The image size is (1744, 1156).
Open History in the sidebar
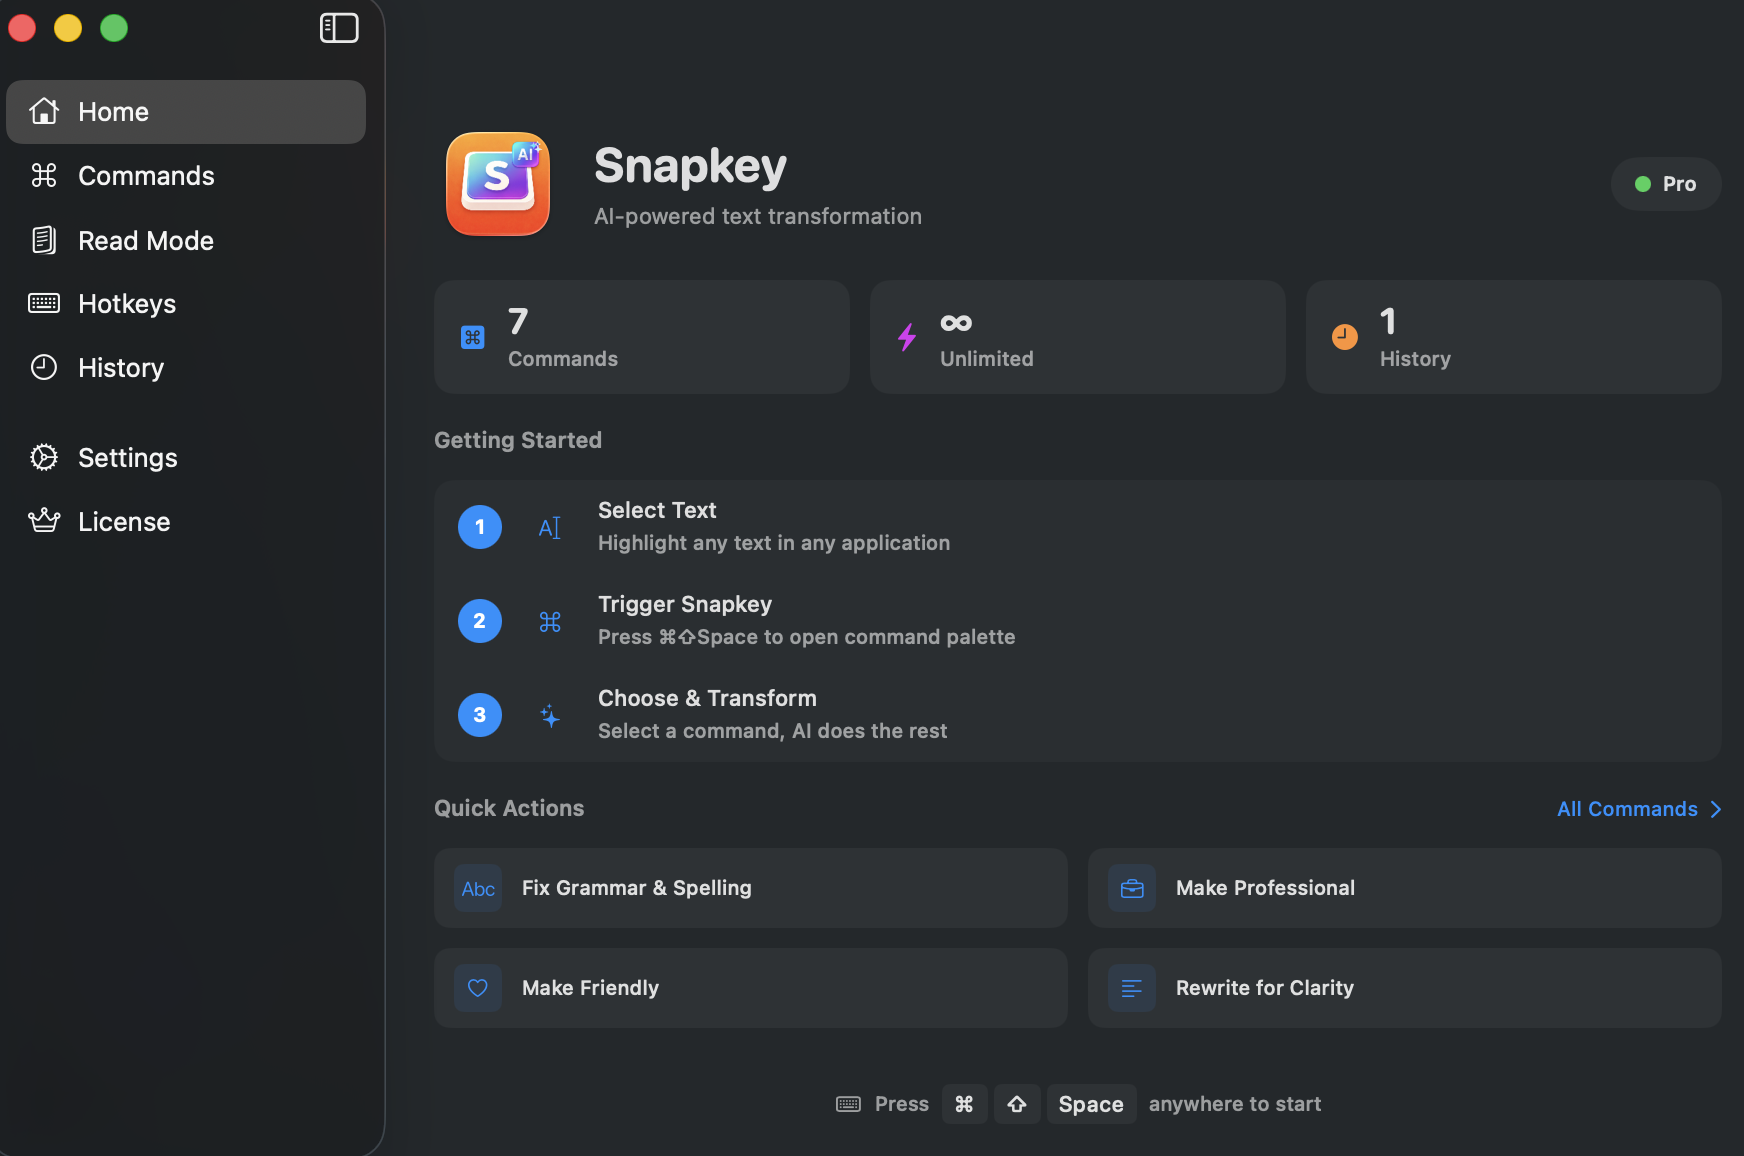coord(186,368)
